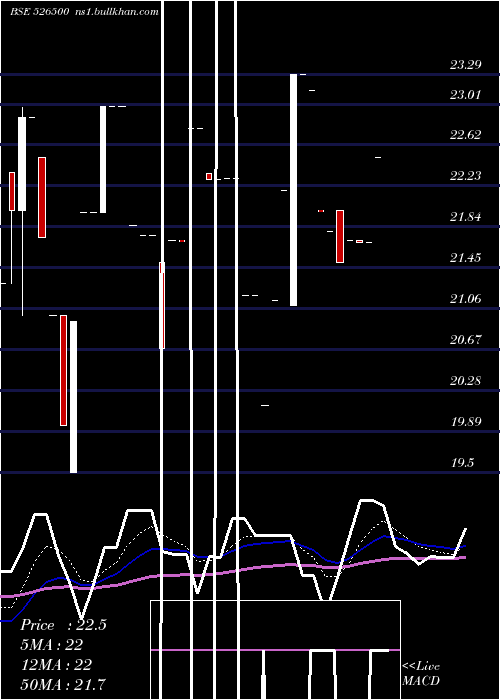This screenshot has width=500, height=700.
Task: Click the 5MA : 22 readout
Action: click(x=52, y=645)
